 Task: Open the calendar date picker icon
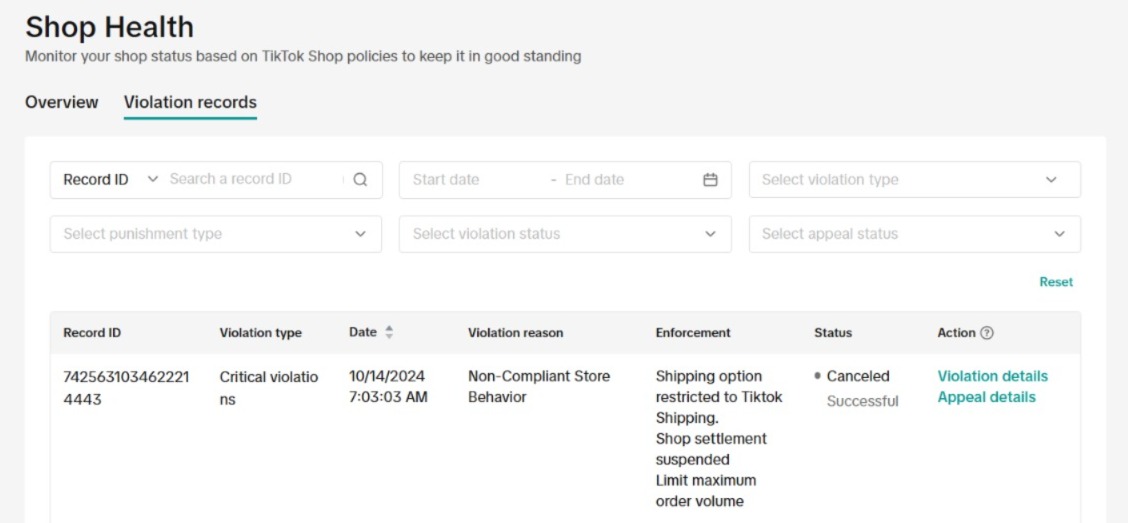tap(710, 180)
